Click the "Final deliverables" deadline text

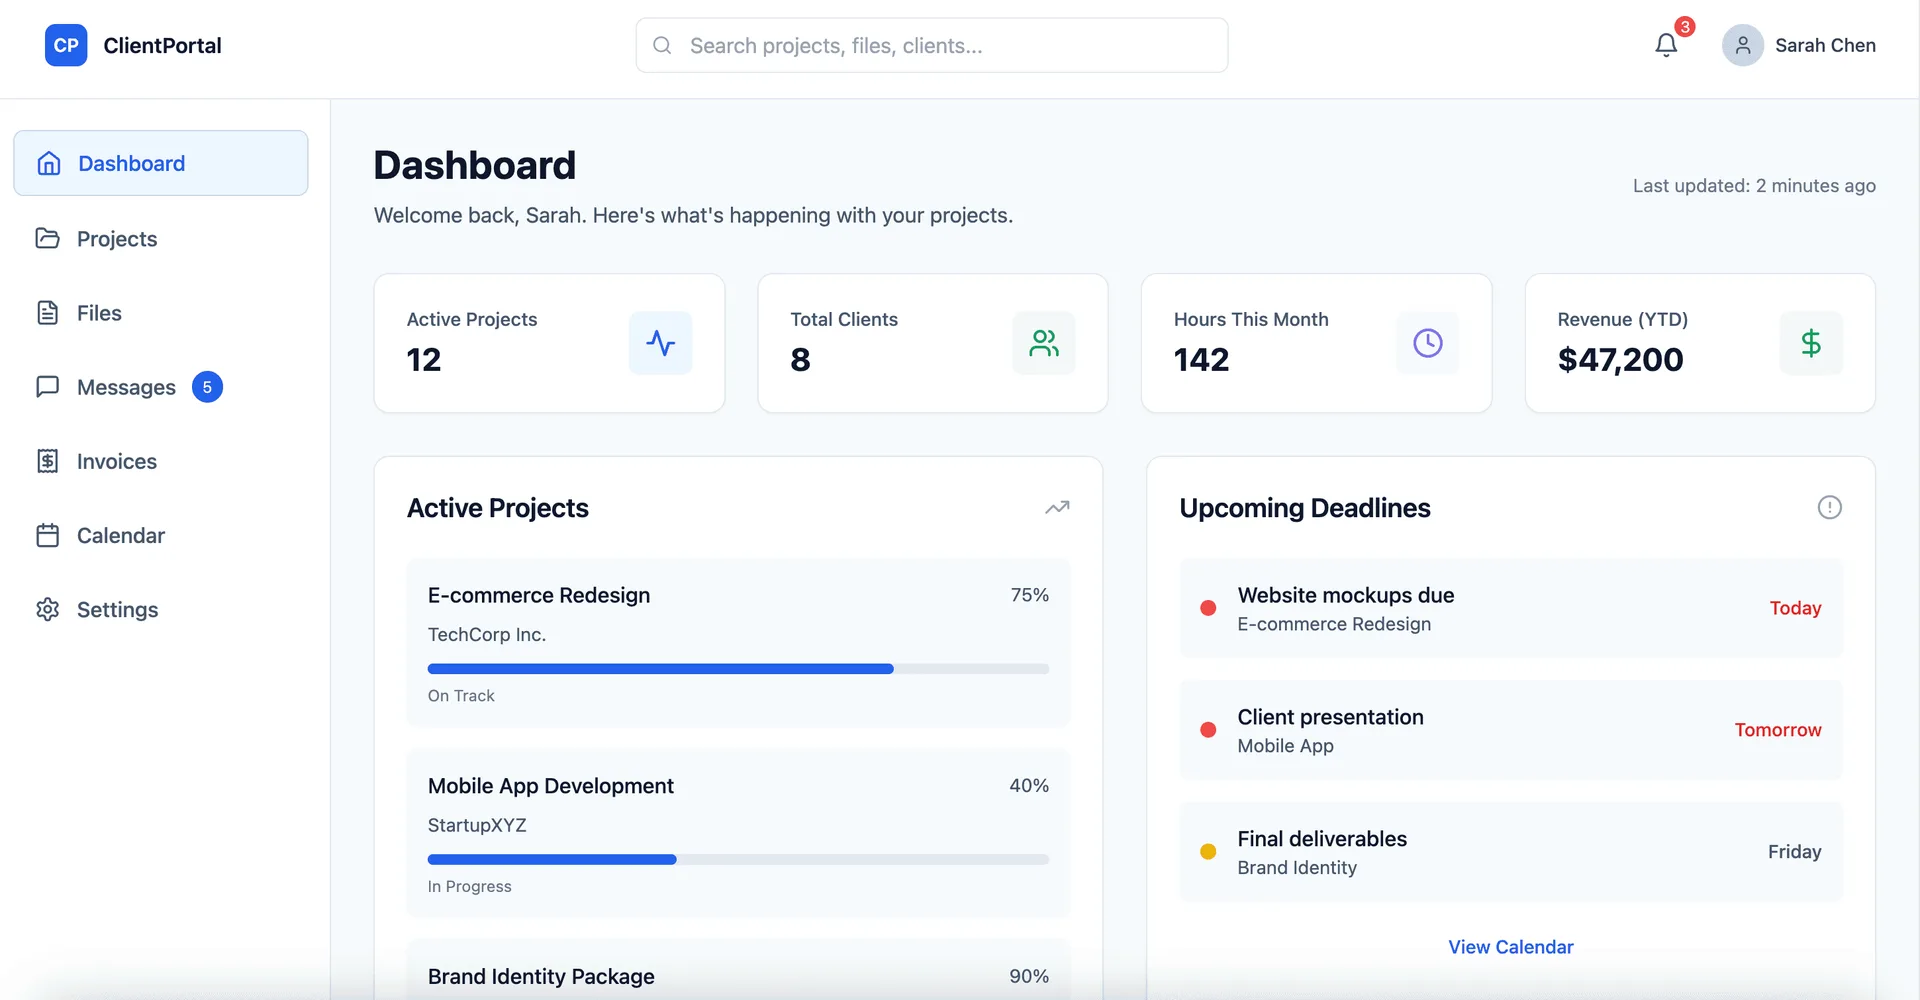click(x=1322, y=839)
